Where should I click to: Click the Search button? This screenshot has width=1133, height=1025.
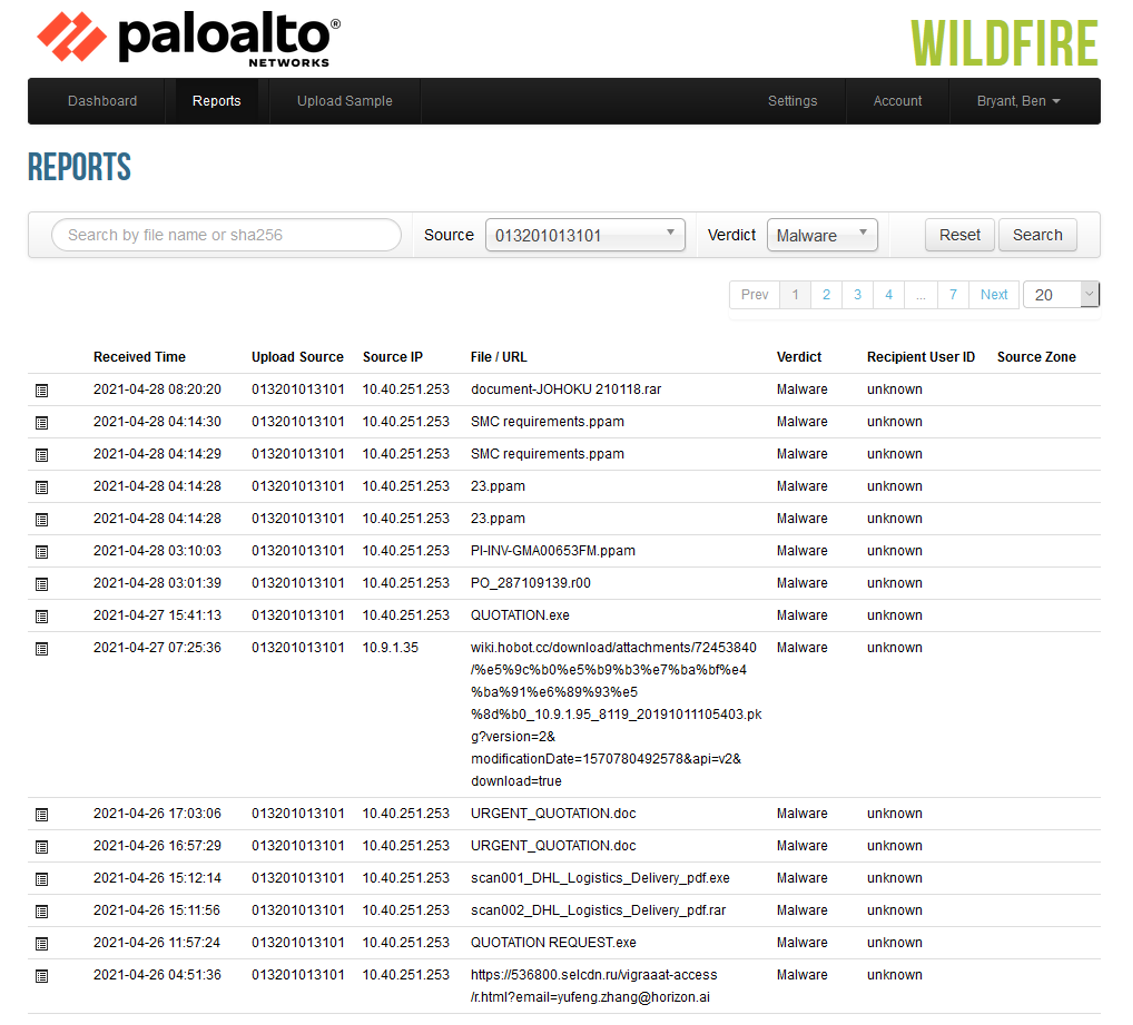pyautogui.click(x=1037, y=235)
